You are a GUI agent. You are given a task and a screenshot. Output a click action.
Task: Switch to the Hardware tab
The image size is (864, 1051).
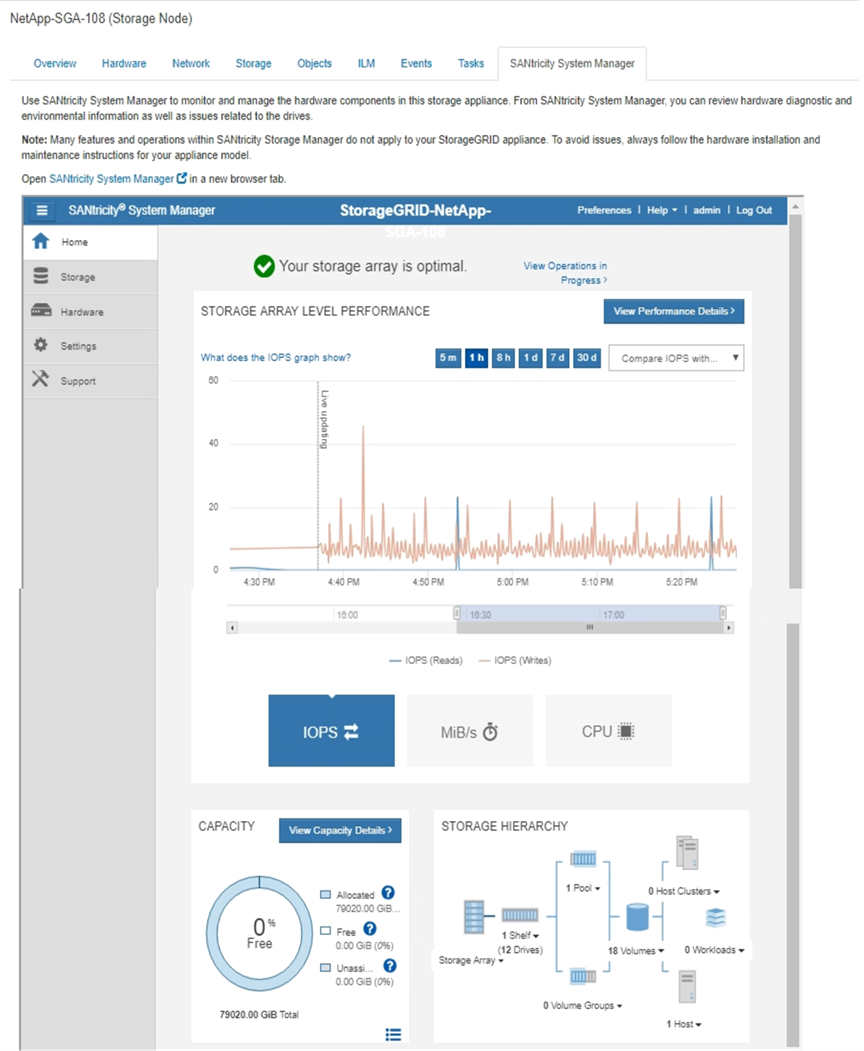coord(124,64)
